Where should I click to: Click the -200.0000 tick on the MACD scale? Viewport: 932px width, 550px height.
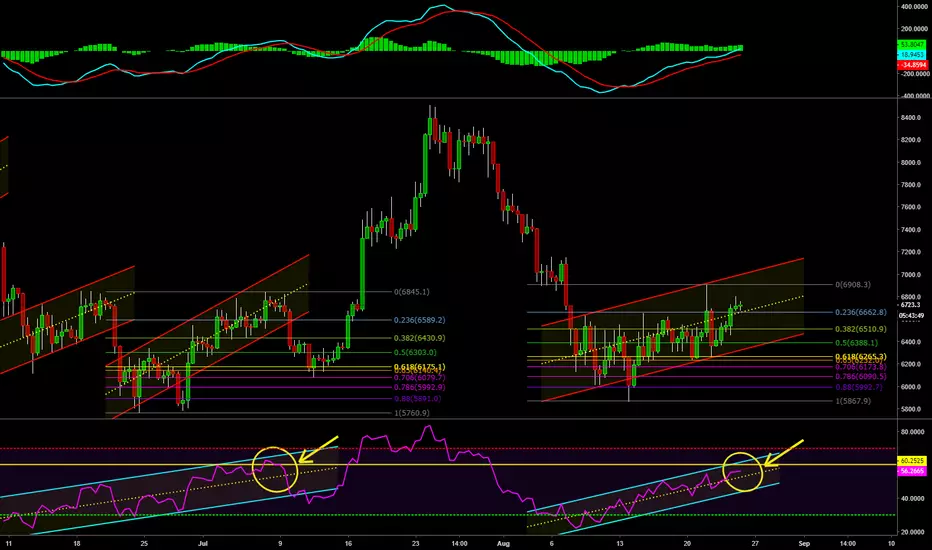(915, 74)
